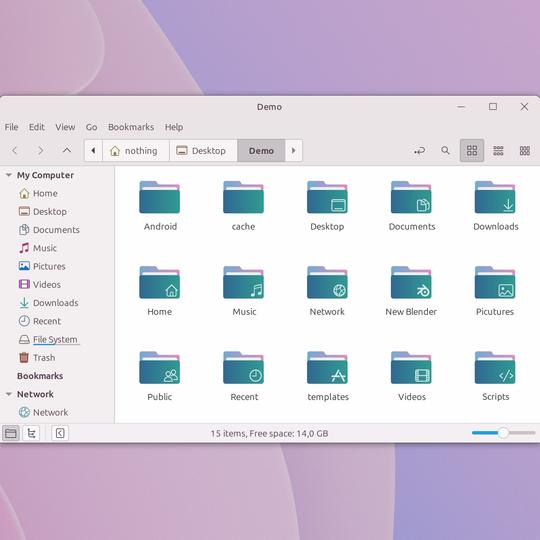Open Music in the sidebar
The height and width of the screenshot is (540, 540).
click(38, 248)
